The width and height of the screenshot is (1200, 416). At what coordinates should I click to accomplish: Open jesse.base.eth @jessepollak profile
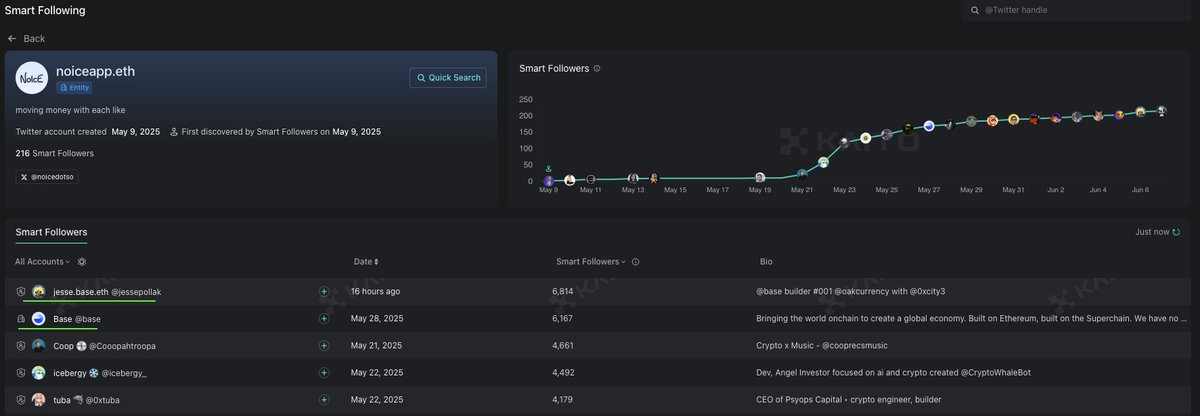107,291
